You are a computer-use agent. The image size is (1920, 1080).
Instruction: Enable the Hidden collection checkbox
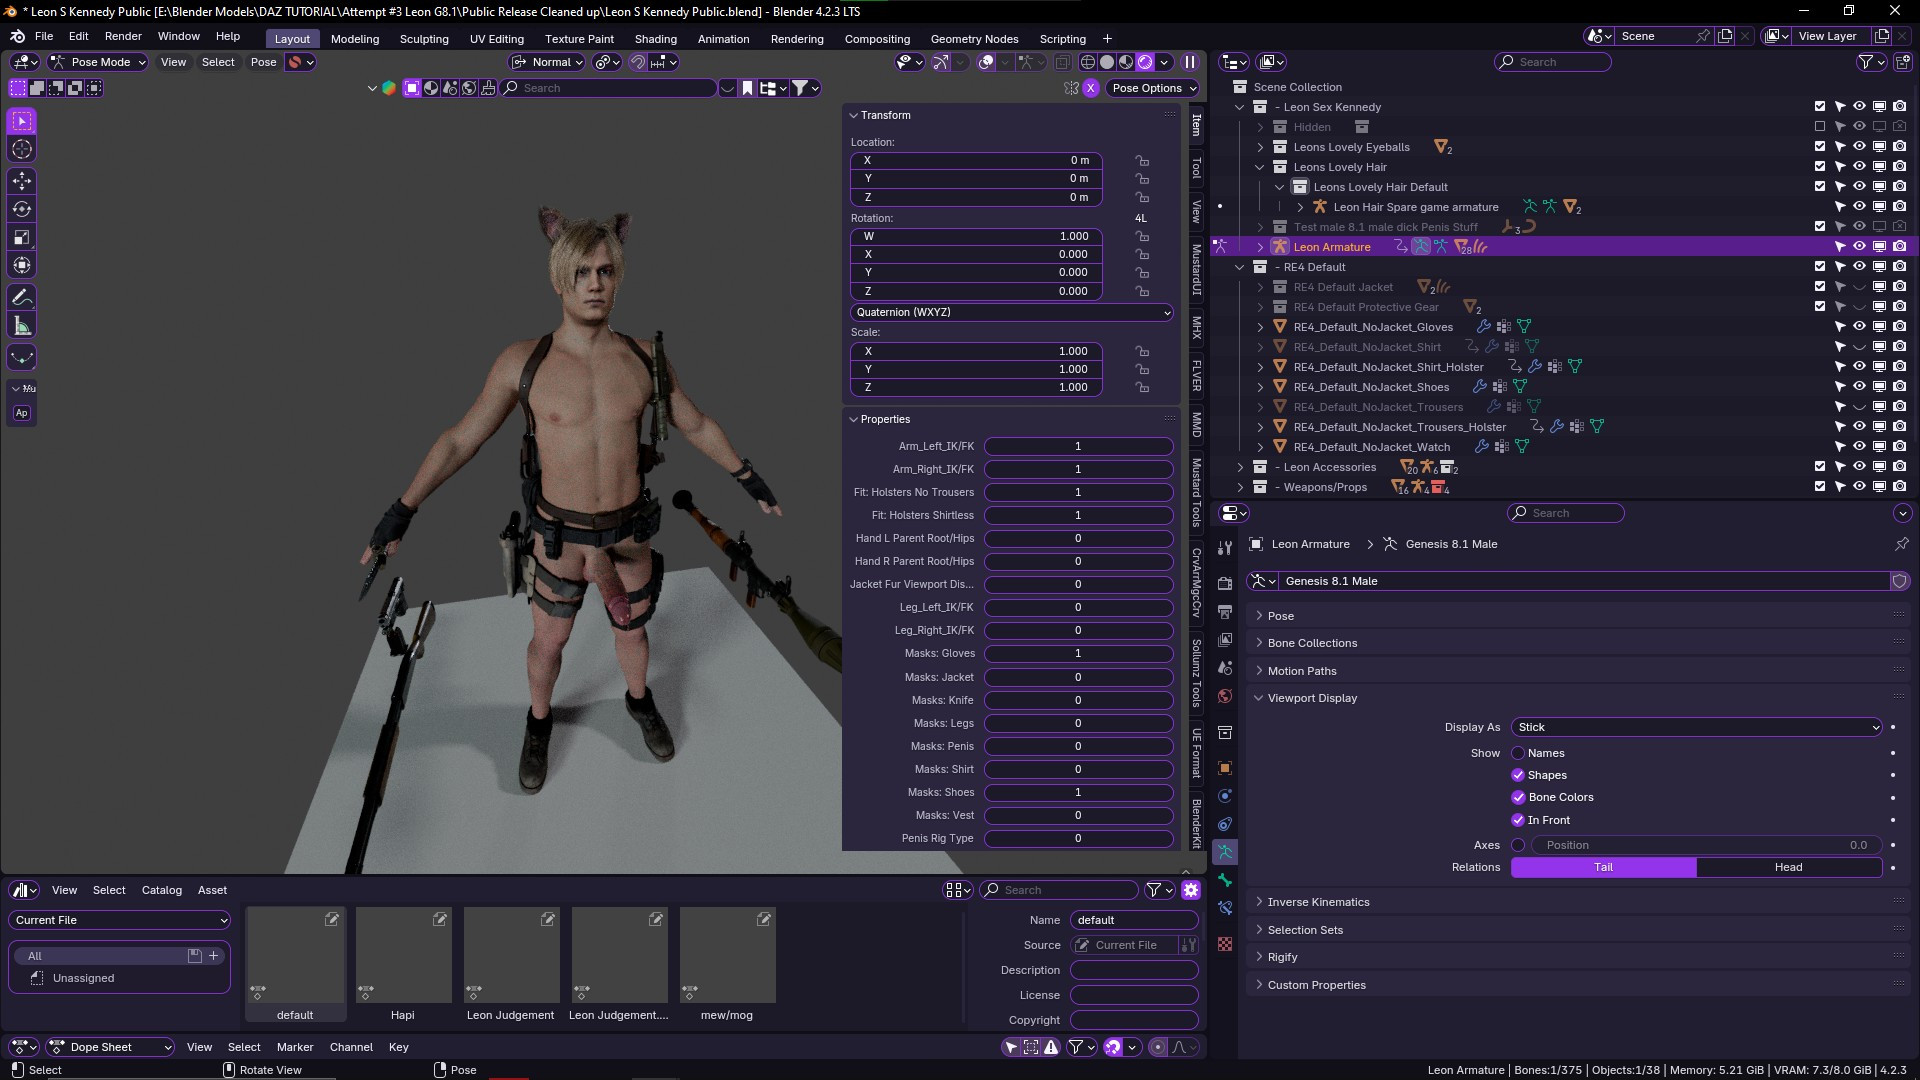tap(1820, 126)
